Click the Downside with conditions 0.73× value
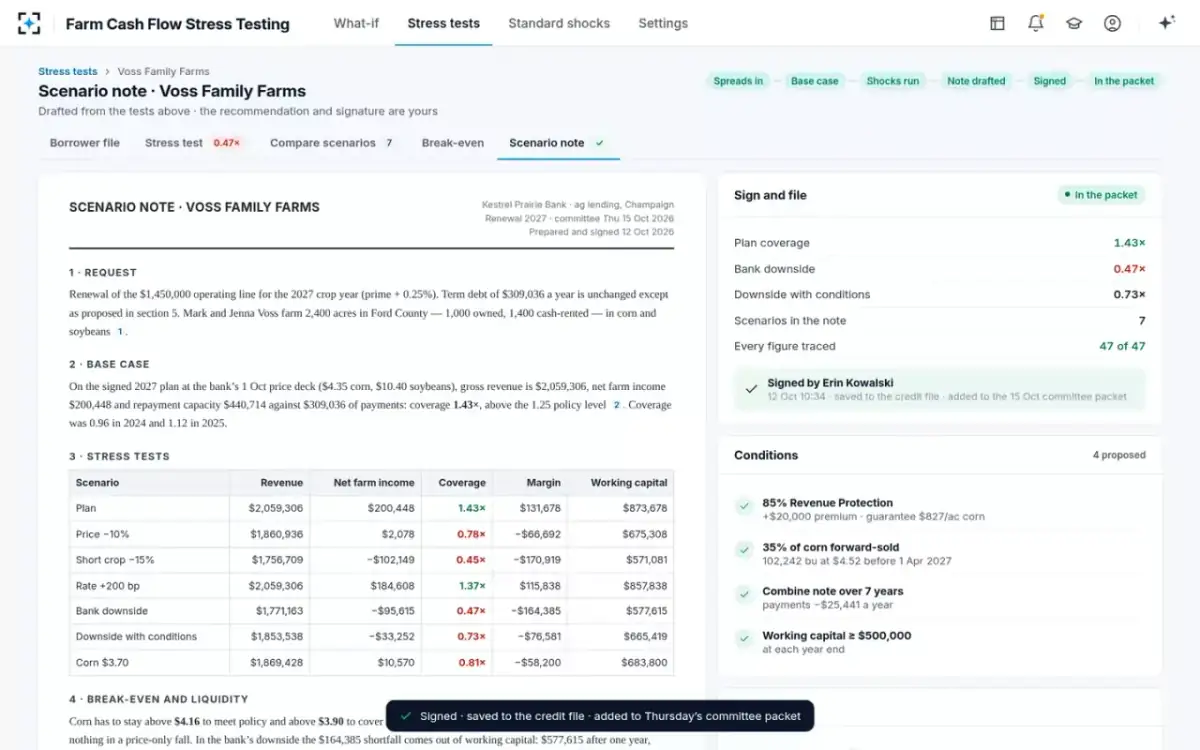This screenshot has width=1200, height=750. [1129, 295]
